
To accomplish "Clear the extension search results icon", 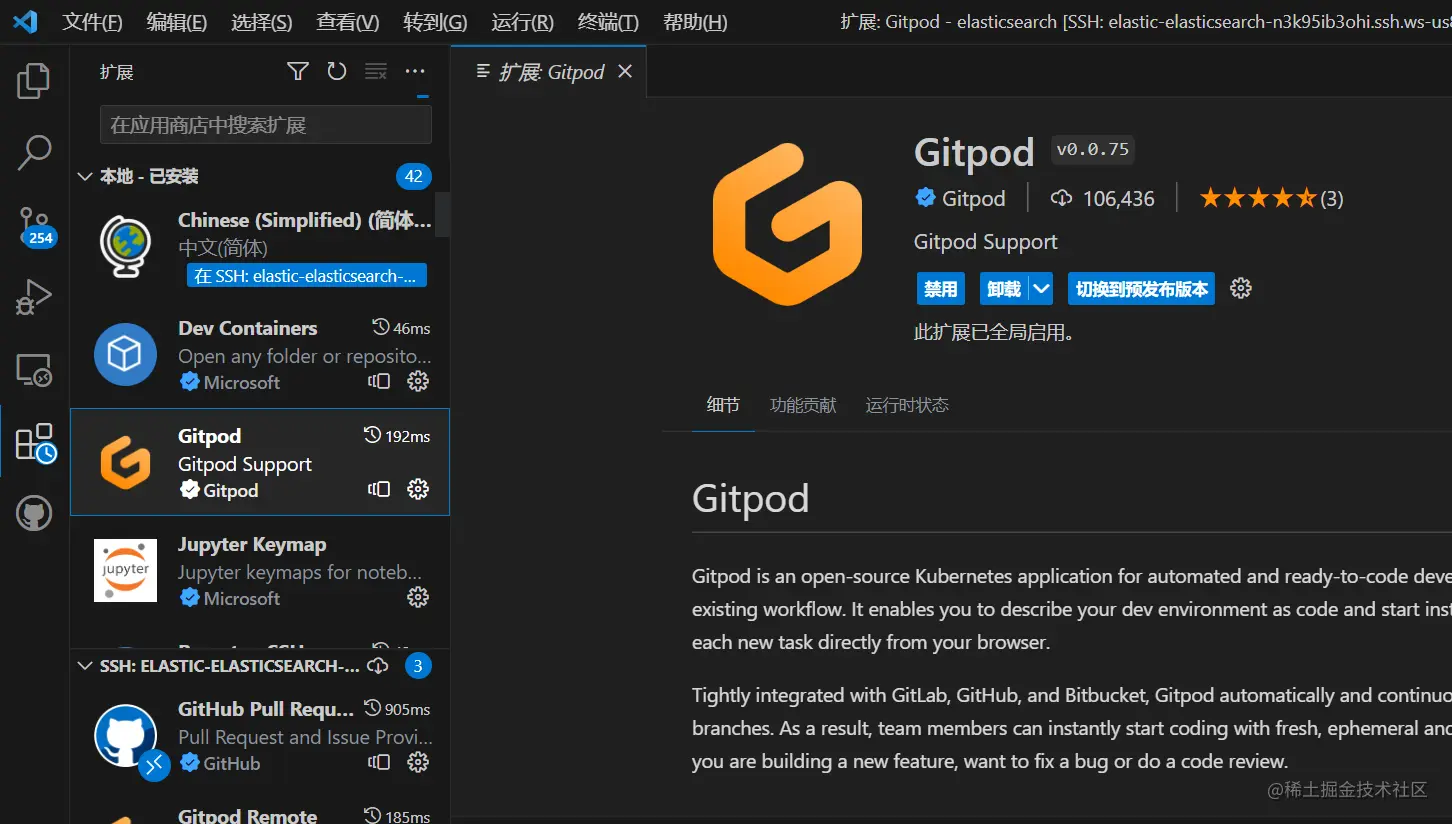I will point(376,71).
